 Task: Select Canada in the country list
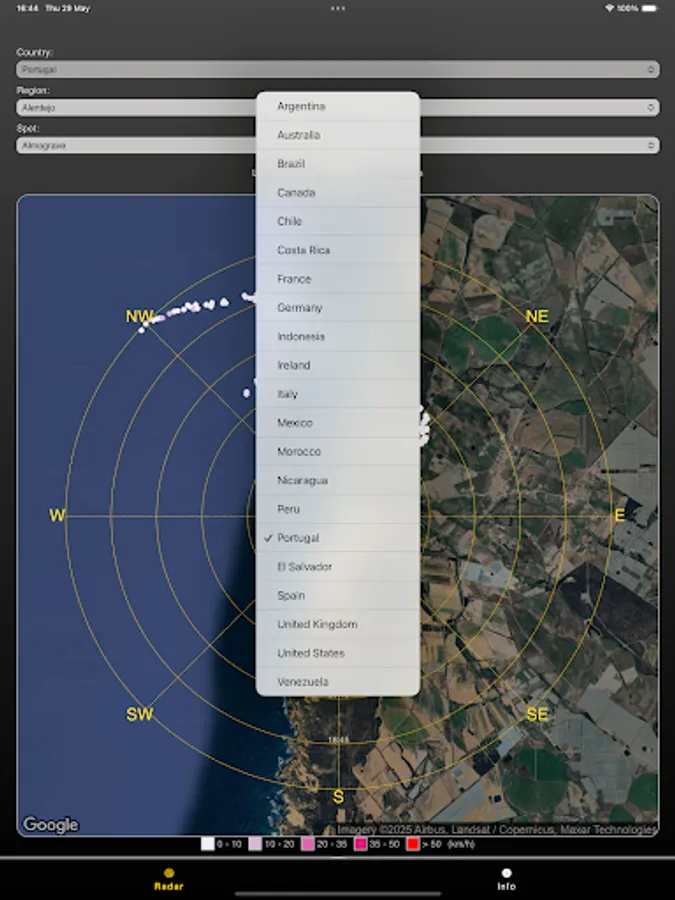pos(338,192)
